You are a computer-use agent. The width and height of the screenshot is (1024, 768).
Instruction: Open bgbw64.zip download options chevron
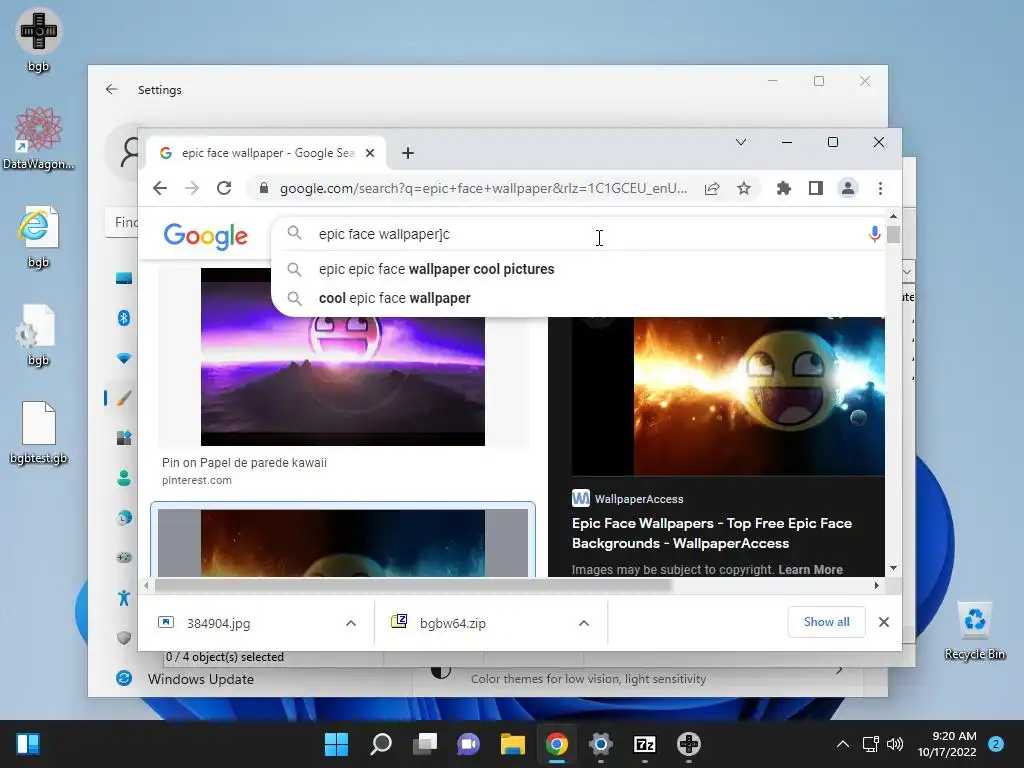tap(584, 623)
